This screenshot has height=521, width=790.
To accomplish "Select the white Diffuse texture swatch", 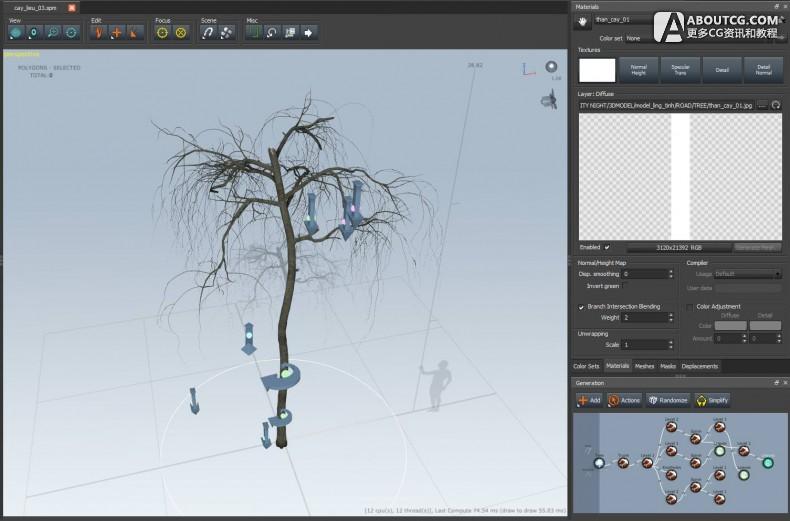I will 597,70.
